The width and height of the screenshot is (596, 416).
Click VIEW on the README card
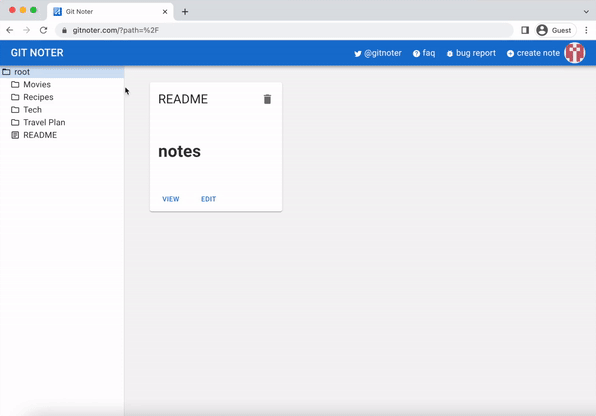click(x=171, y=199)
